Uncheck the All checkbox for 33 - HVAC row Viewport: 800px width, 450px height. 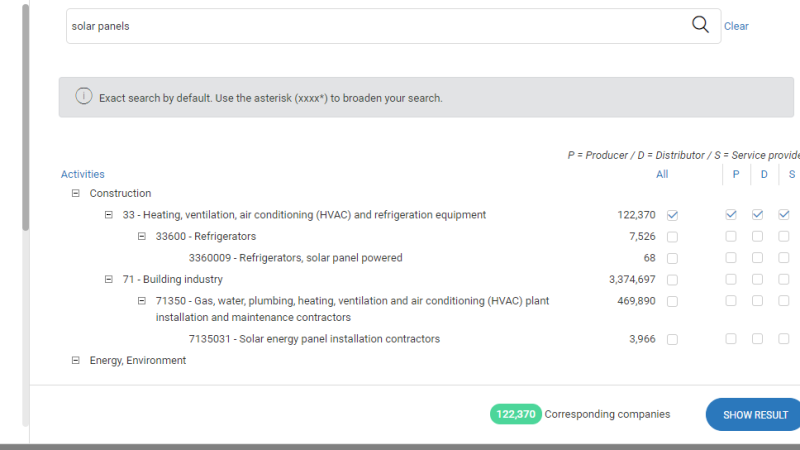pyautogui.click(x=672, y=215)
